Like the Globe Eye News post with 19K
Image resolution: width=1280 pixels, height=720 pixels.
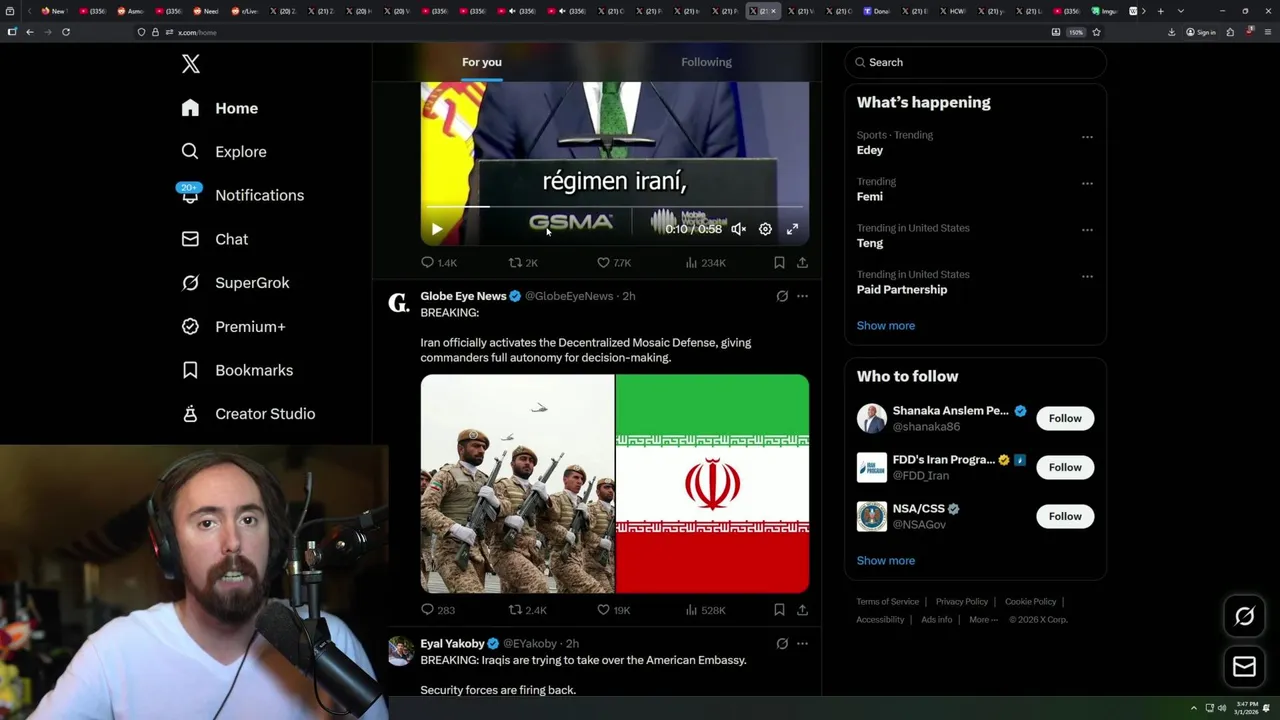tap(613, 610)
